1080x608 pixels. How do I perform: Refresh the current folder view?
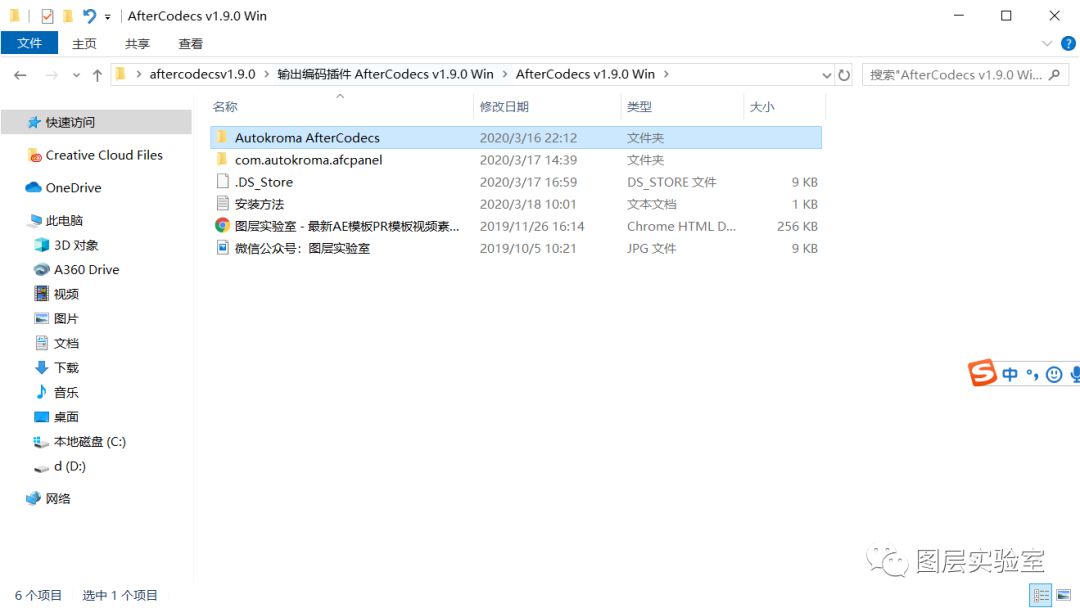coord(844,74)
